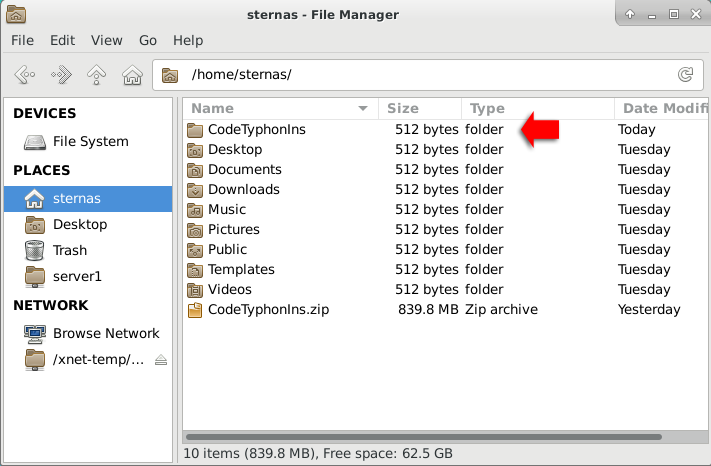Open File System in Devices
Screen dimensions: 711x466
coord(88,141)
